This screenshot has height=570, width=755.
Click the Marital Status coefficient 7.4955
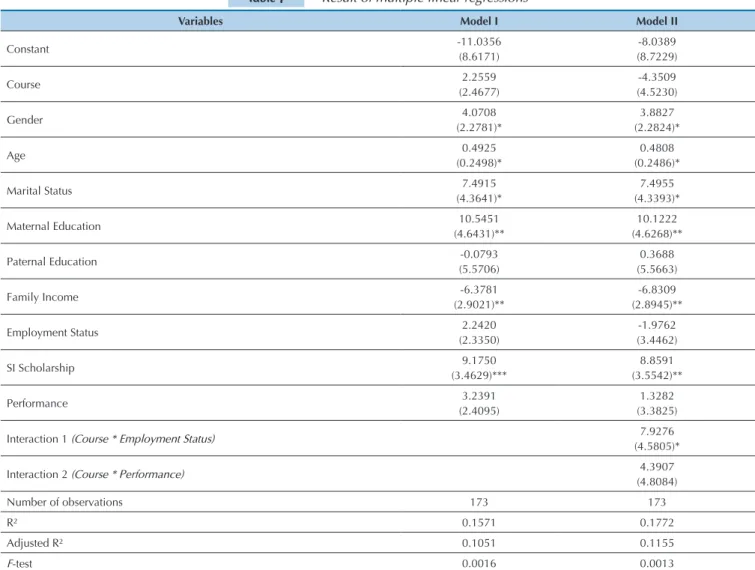[x=657, y=183]
